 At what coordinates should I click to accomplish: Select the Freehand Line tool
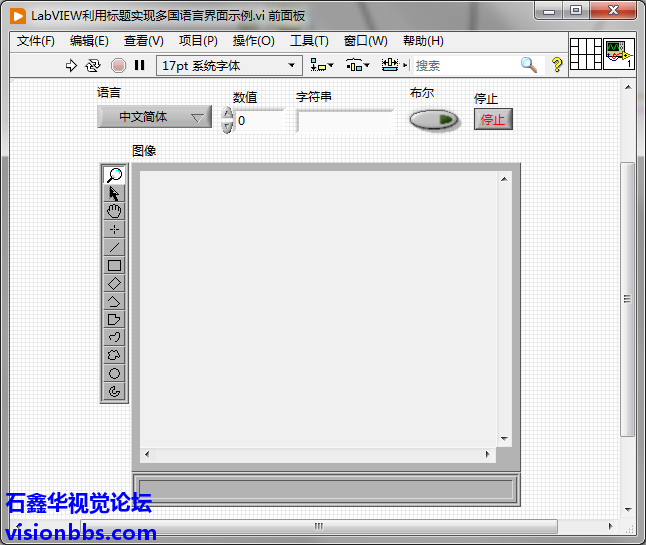pos(114,337)
